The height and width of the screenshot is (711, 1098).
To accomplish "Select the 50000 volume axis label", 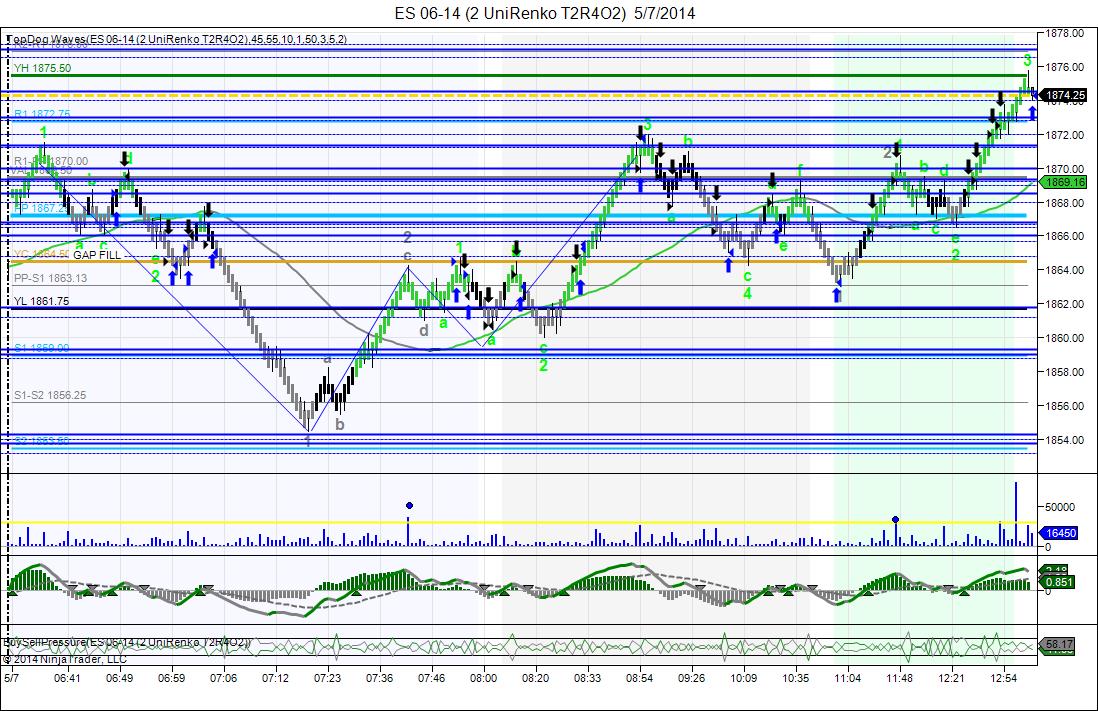I will [1059, 506].
